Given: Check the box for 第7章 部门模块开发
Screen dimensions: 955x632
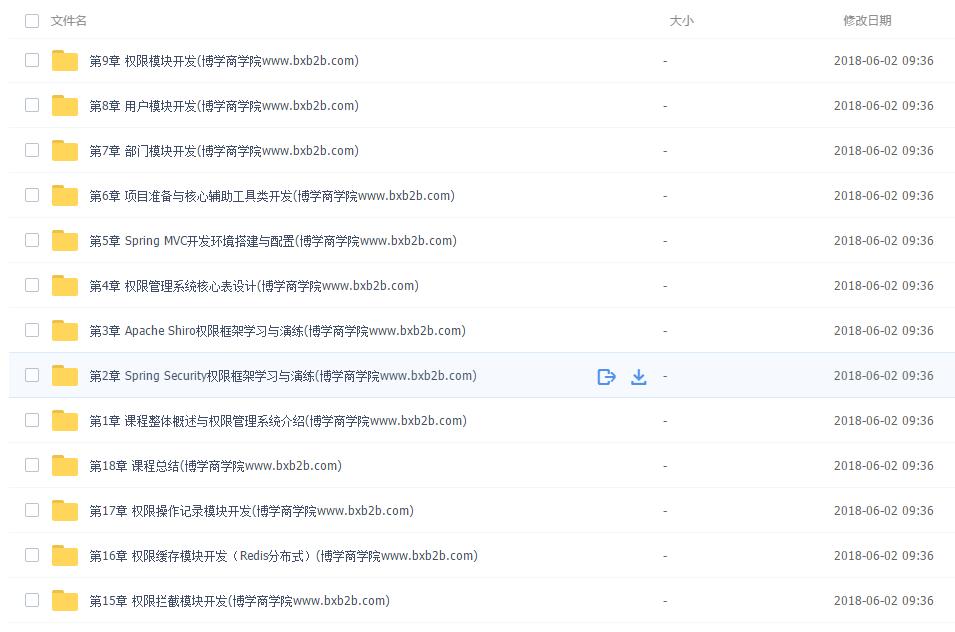Looking at the screenshot, I should click(32, 150).
